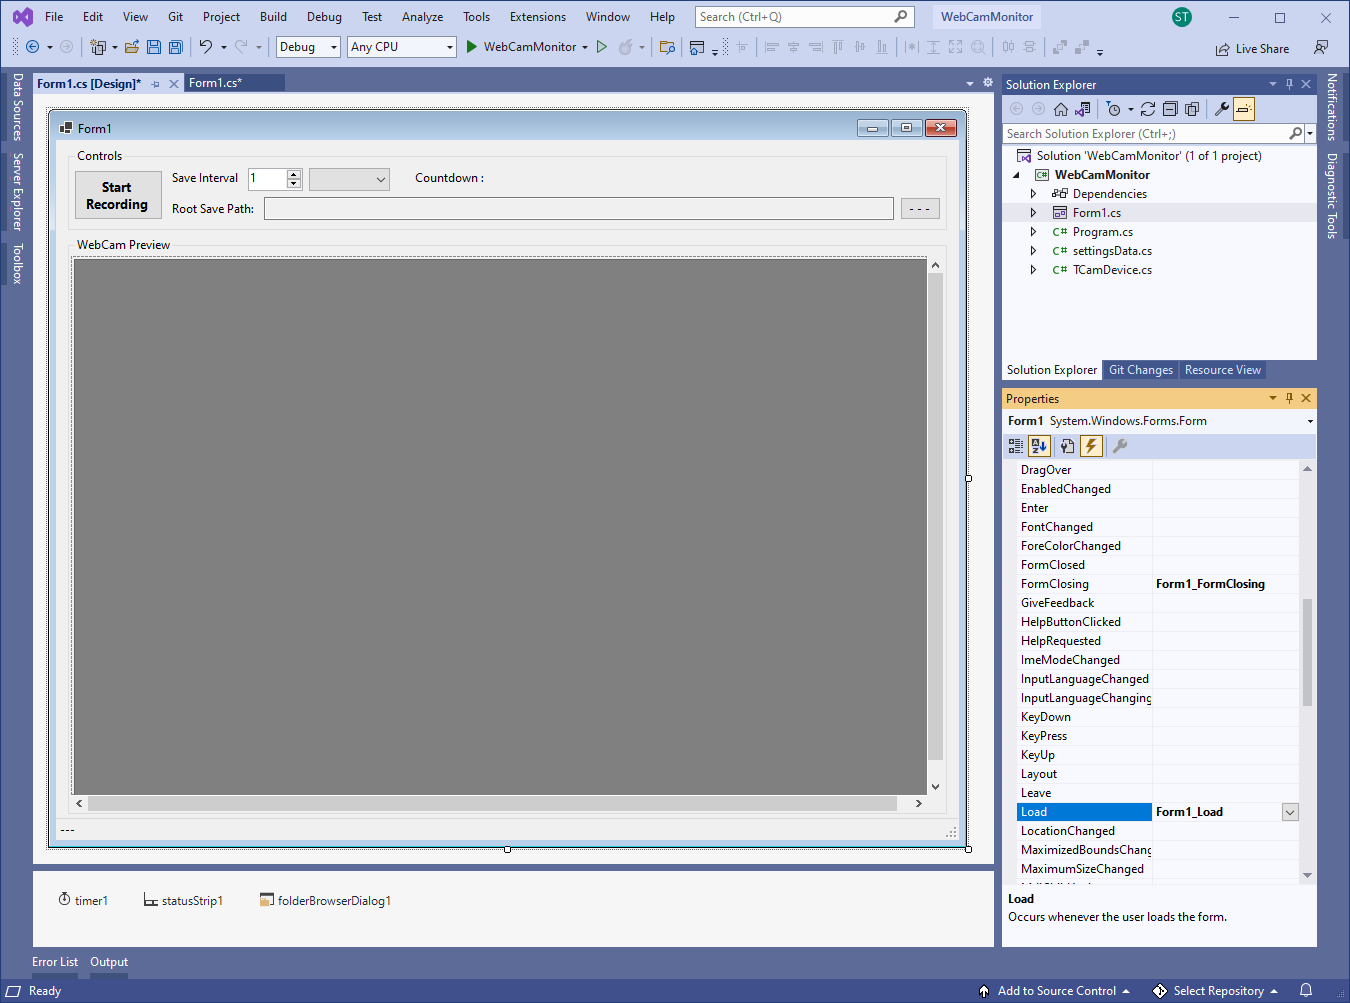
Task: Show Properties page icon in Properties panel
Action: point(1068,447)
